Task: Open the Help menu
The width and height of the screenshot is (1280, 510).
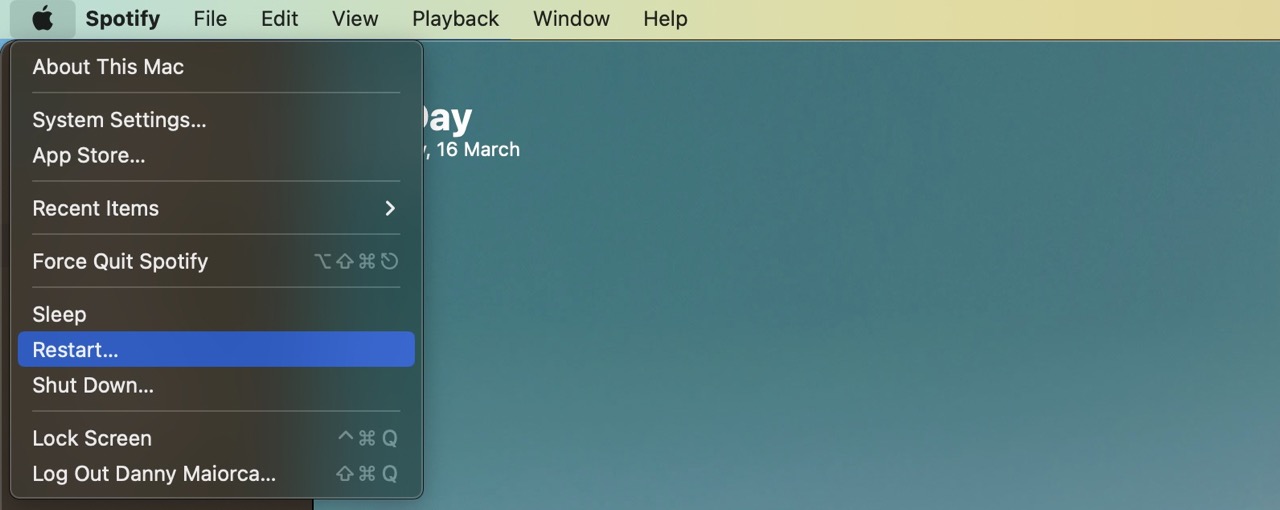Action: pos(665,19)
